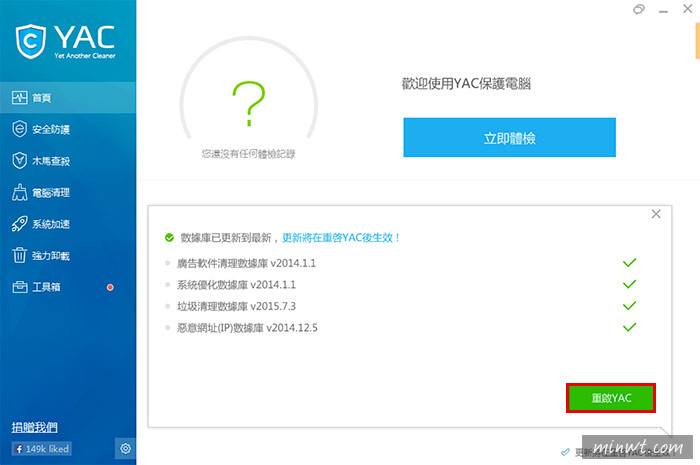
Task: Minimize the YAC window
Action: click(x=663, y=11)
